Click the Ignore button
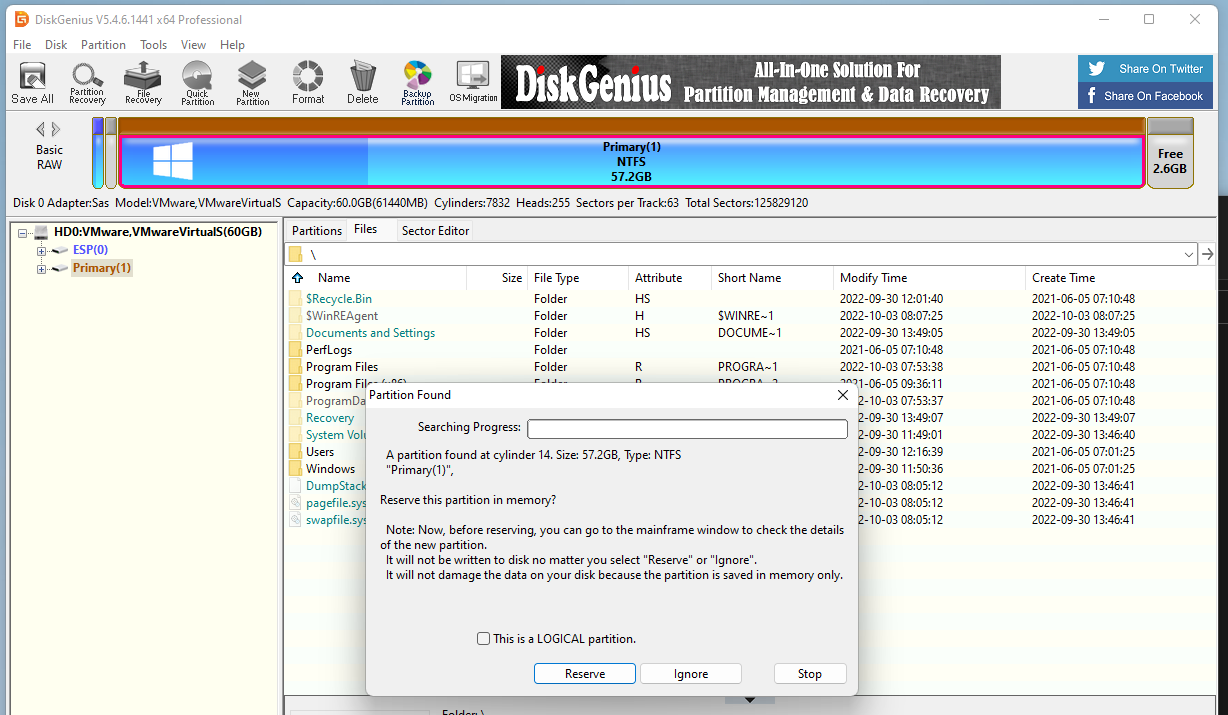The height and width of the screenshot is (715, 1228). click(691, 674)
